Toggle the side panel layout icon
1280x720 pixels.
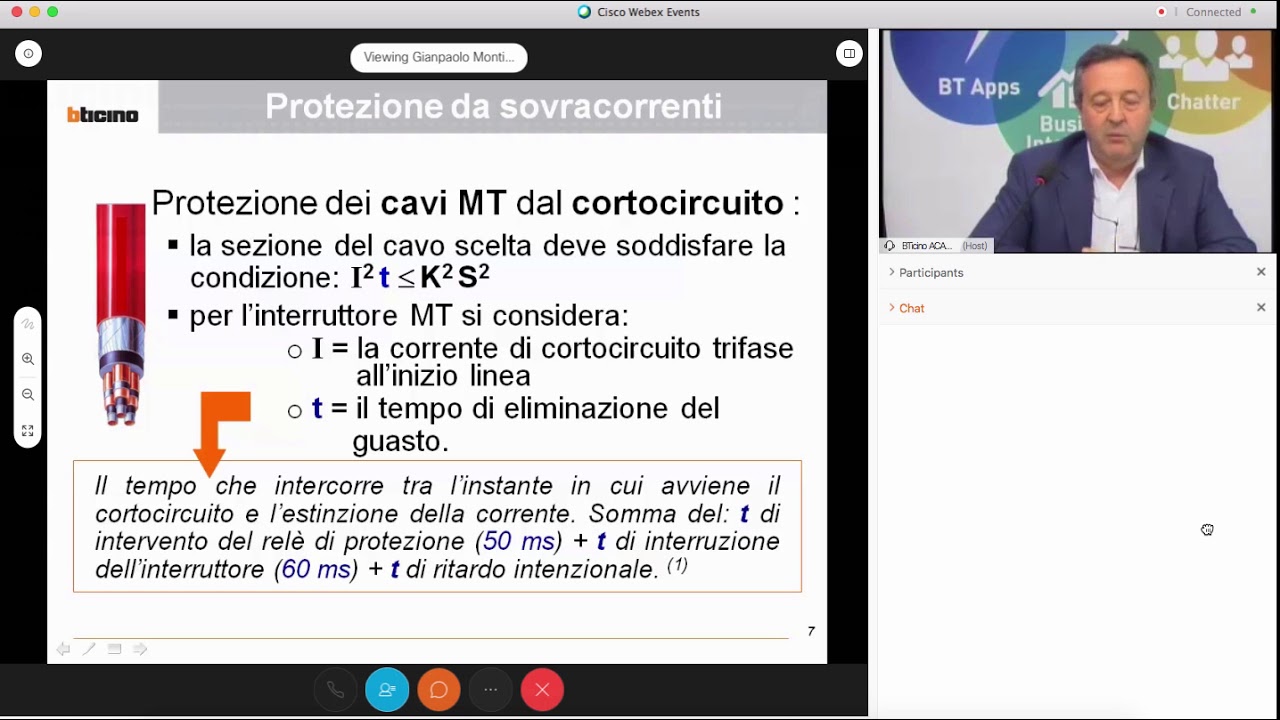849,54
